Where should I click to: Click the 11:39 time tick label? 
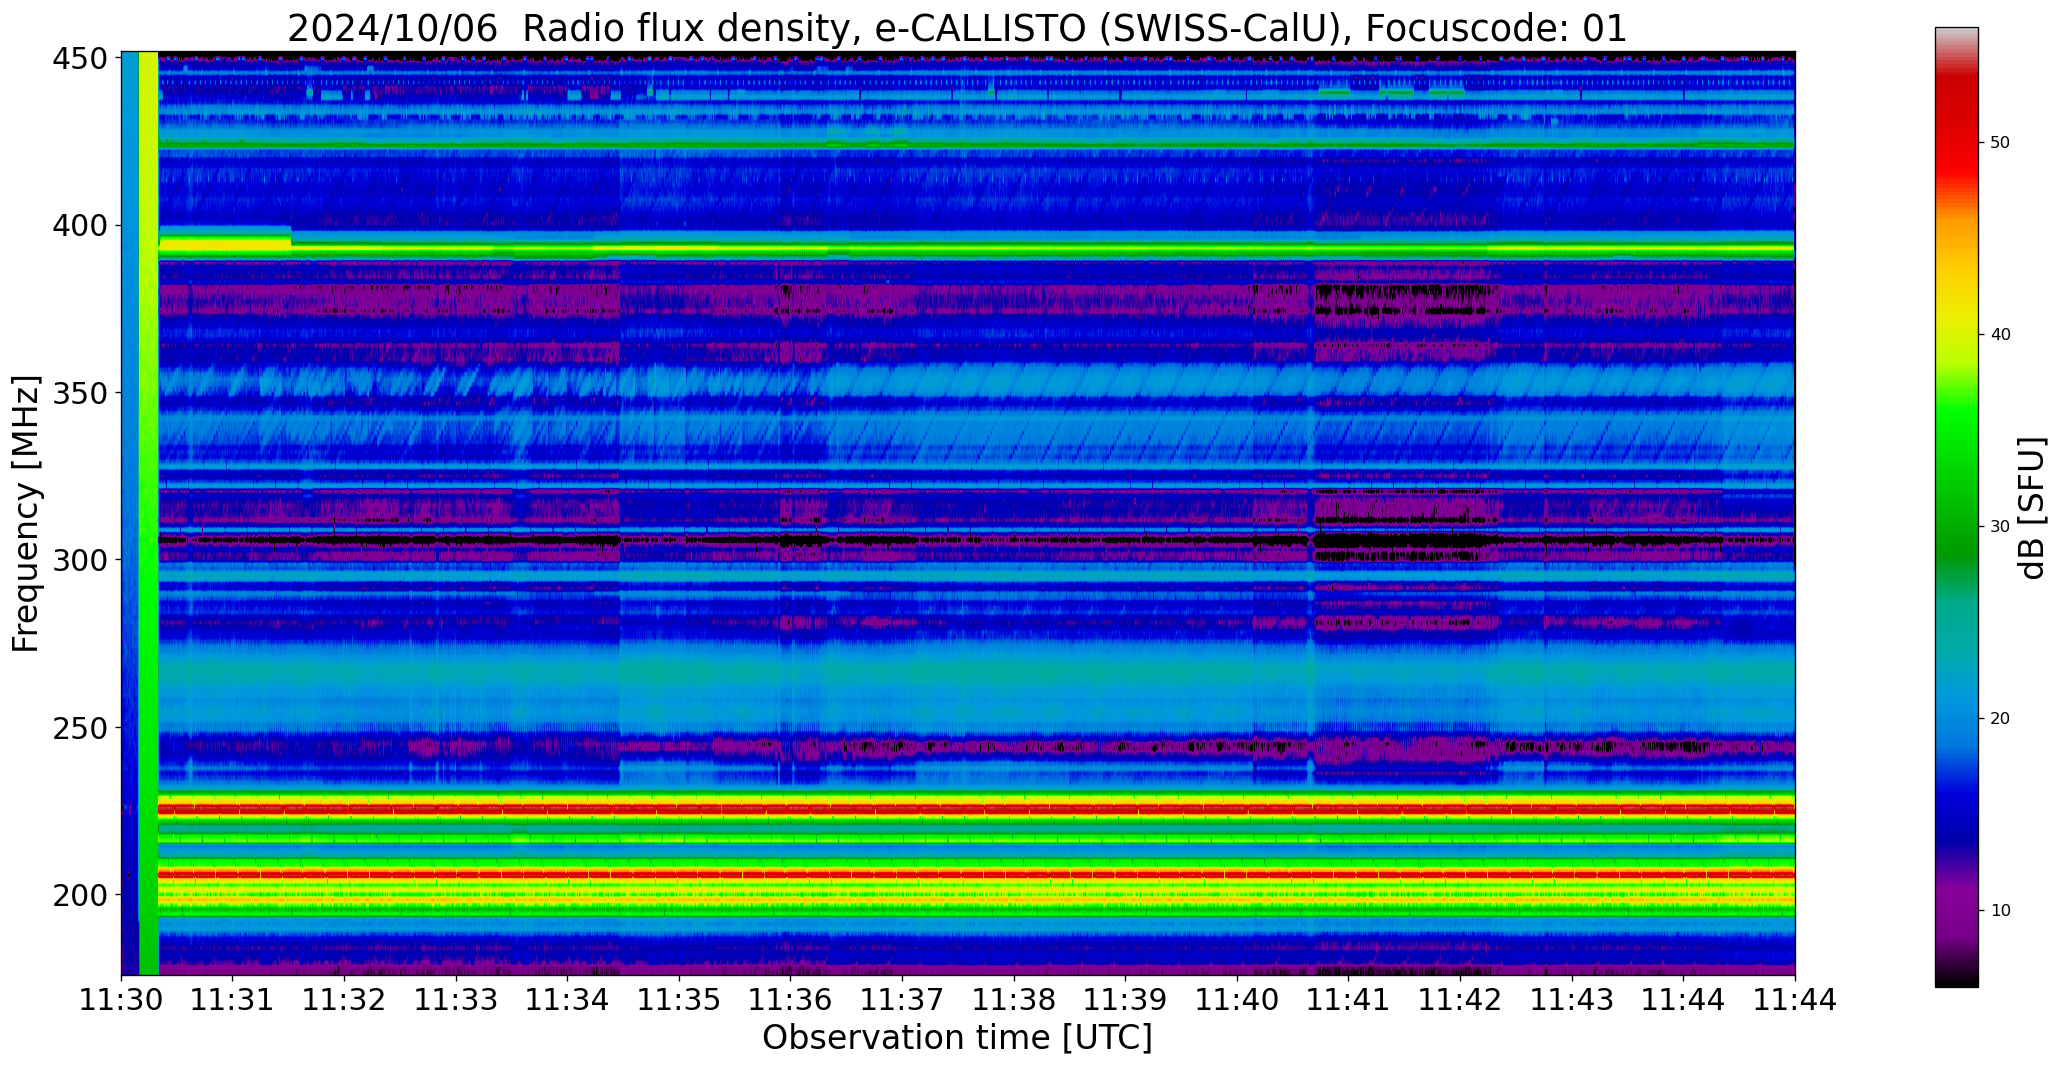click(x=1126, y=999)
